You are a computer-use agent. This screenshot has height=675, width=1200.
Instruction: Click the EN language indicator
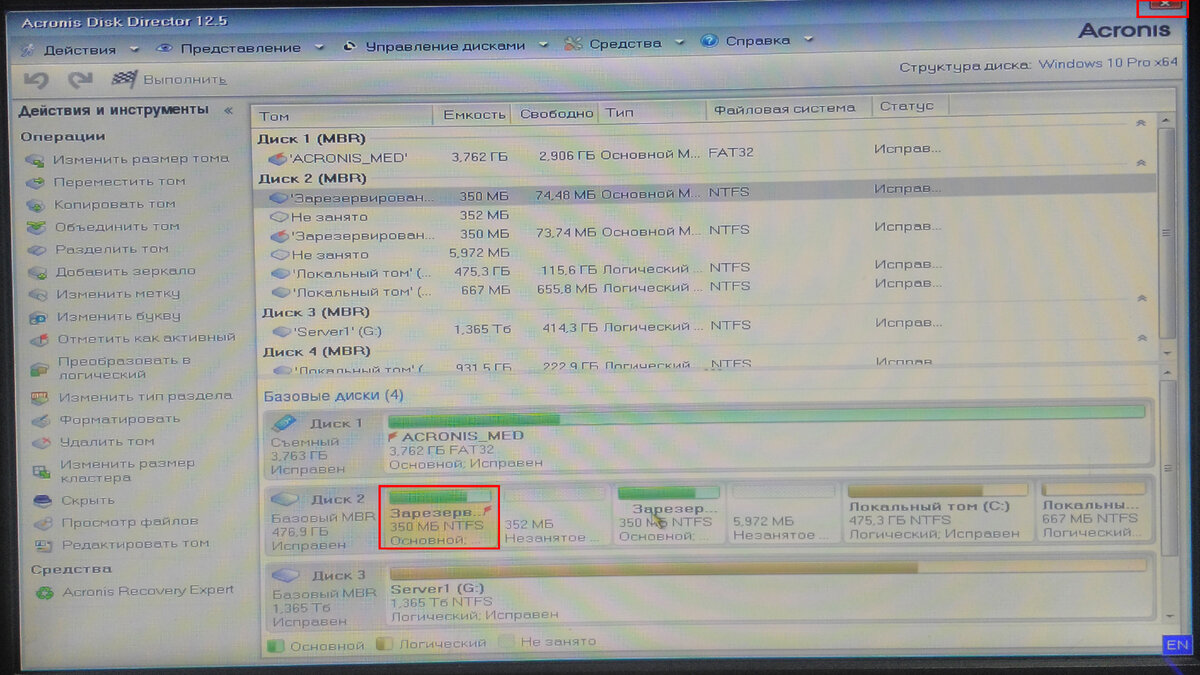[x=1177, y=645]
